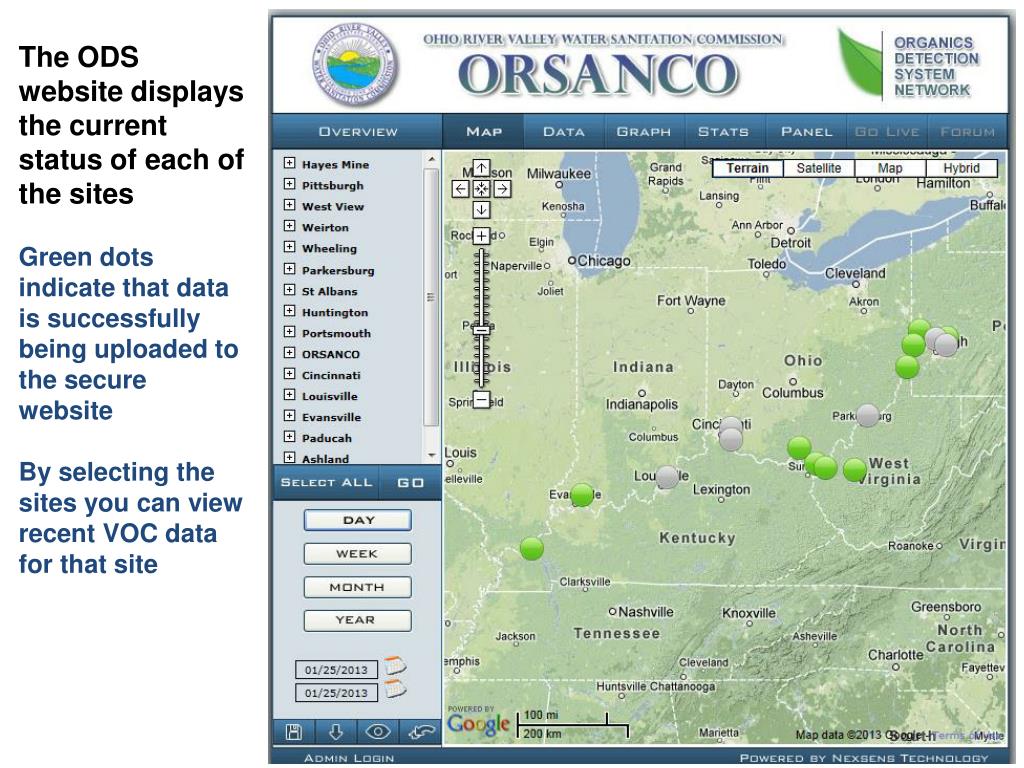Expand the Cincinnati list entry
Image resolution: width=1024 pixels, height=768 pixels.
289,373
